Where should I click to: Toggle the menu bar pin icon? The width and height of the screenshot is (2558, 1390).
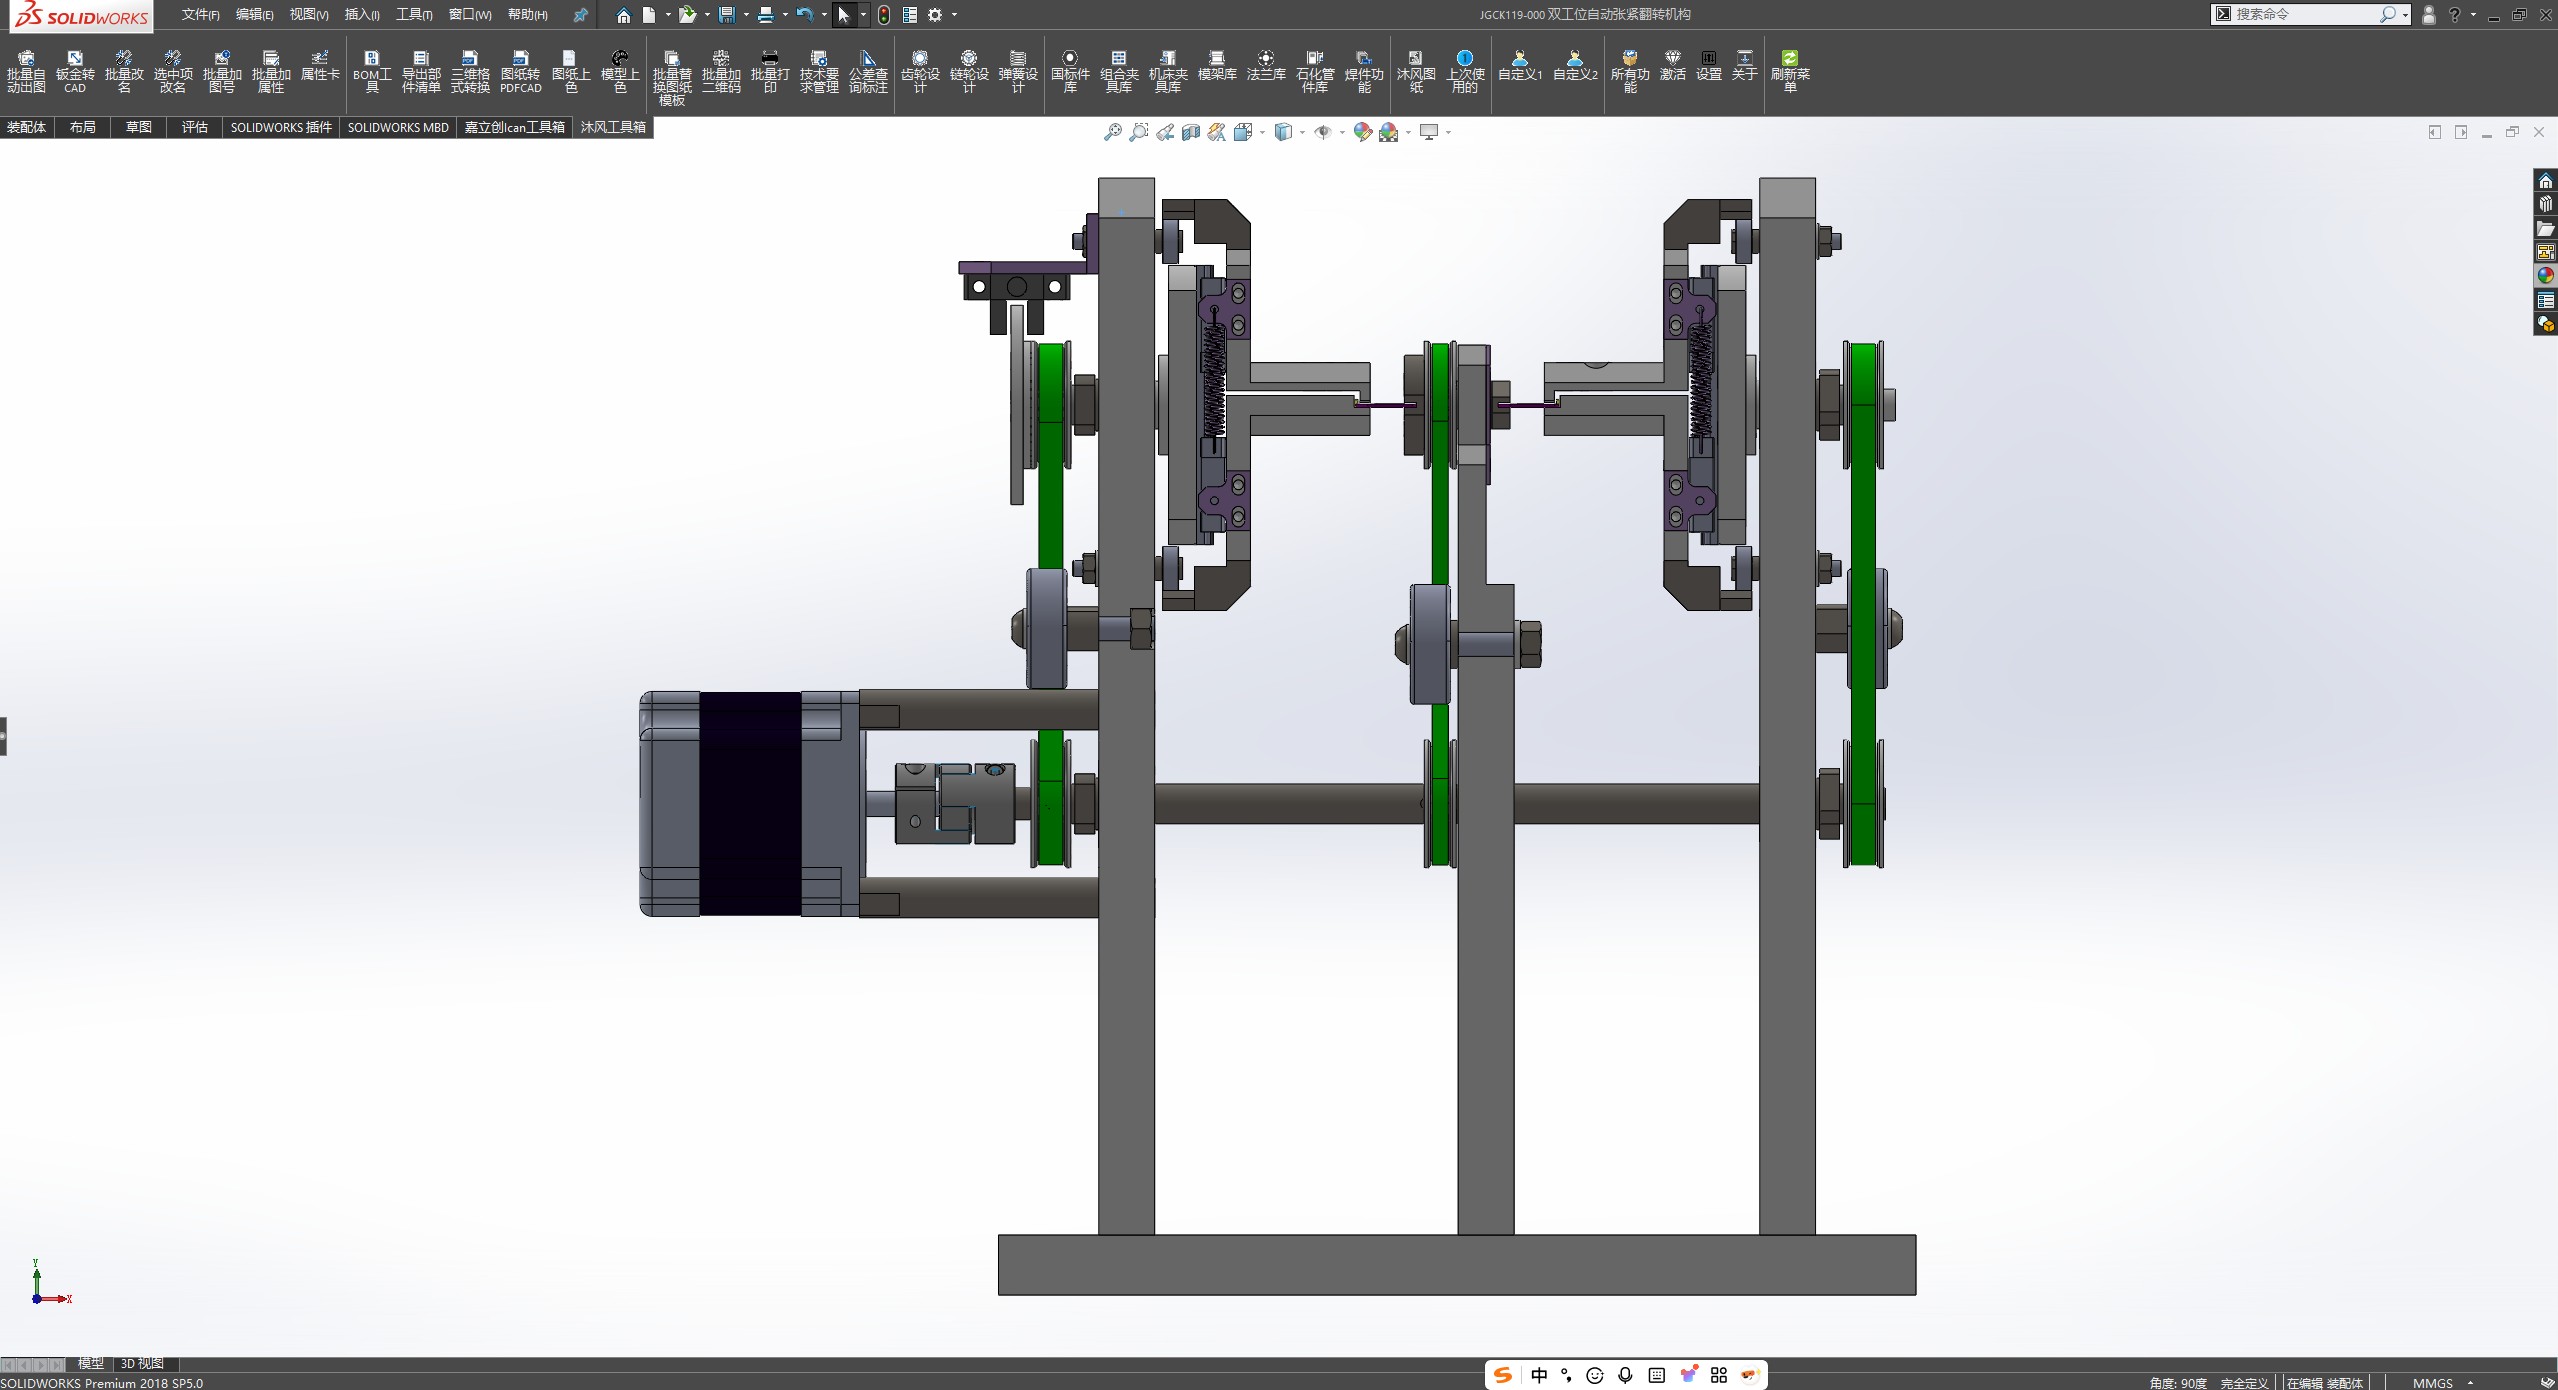580,15
